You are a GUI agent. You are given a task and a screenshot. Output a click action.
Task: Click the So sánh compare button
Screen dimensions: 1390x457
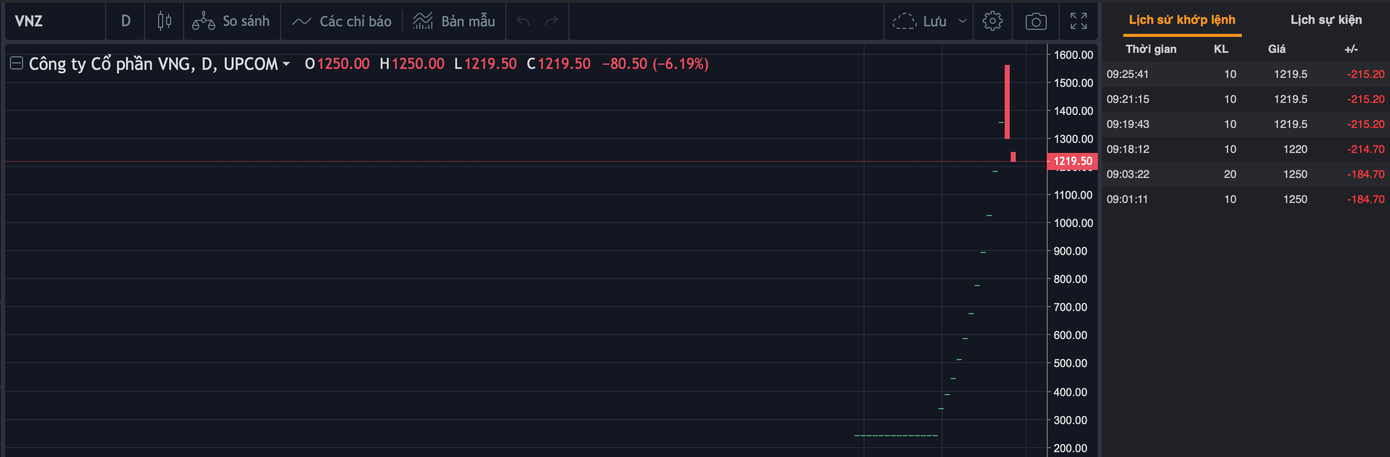click(x=231, y=21)
